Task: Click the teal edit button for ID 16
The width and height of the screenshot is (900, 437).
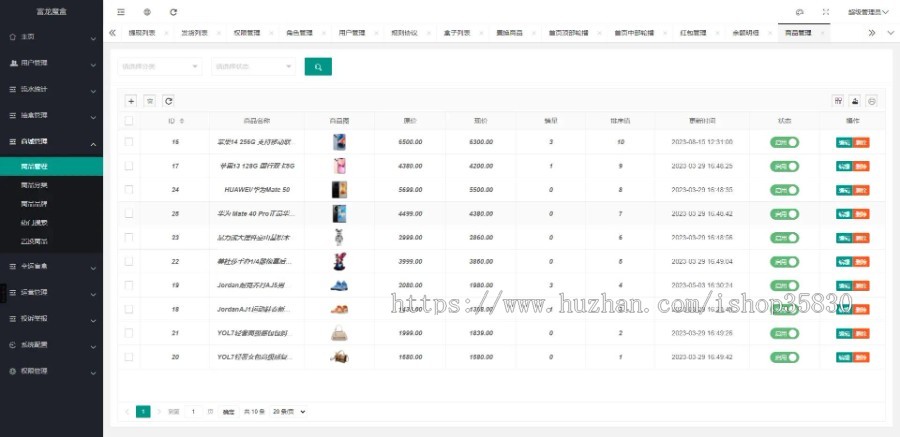Action: (x=844, y=142)
